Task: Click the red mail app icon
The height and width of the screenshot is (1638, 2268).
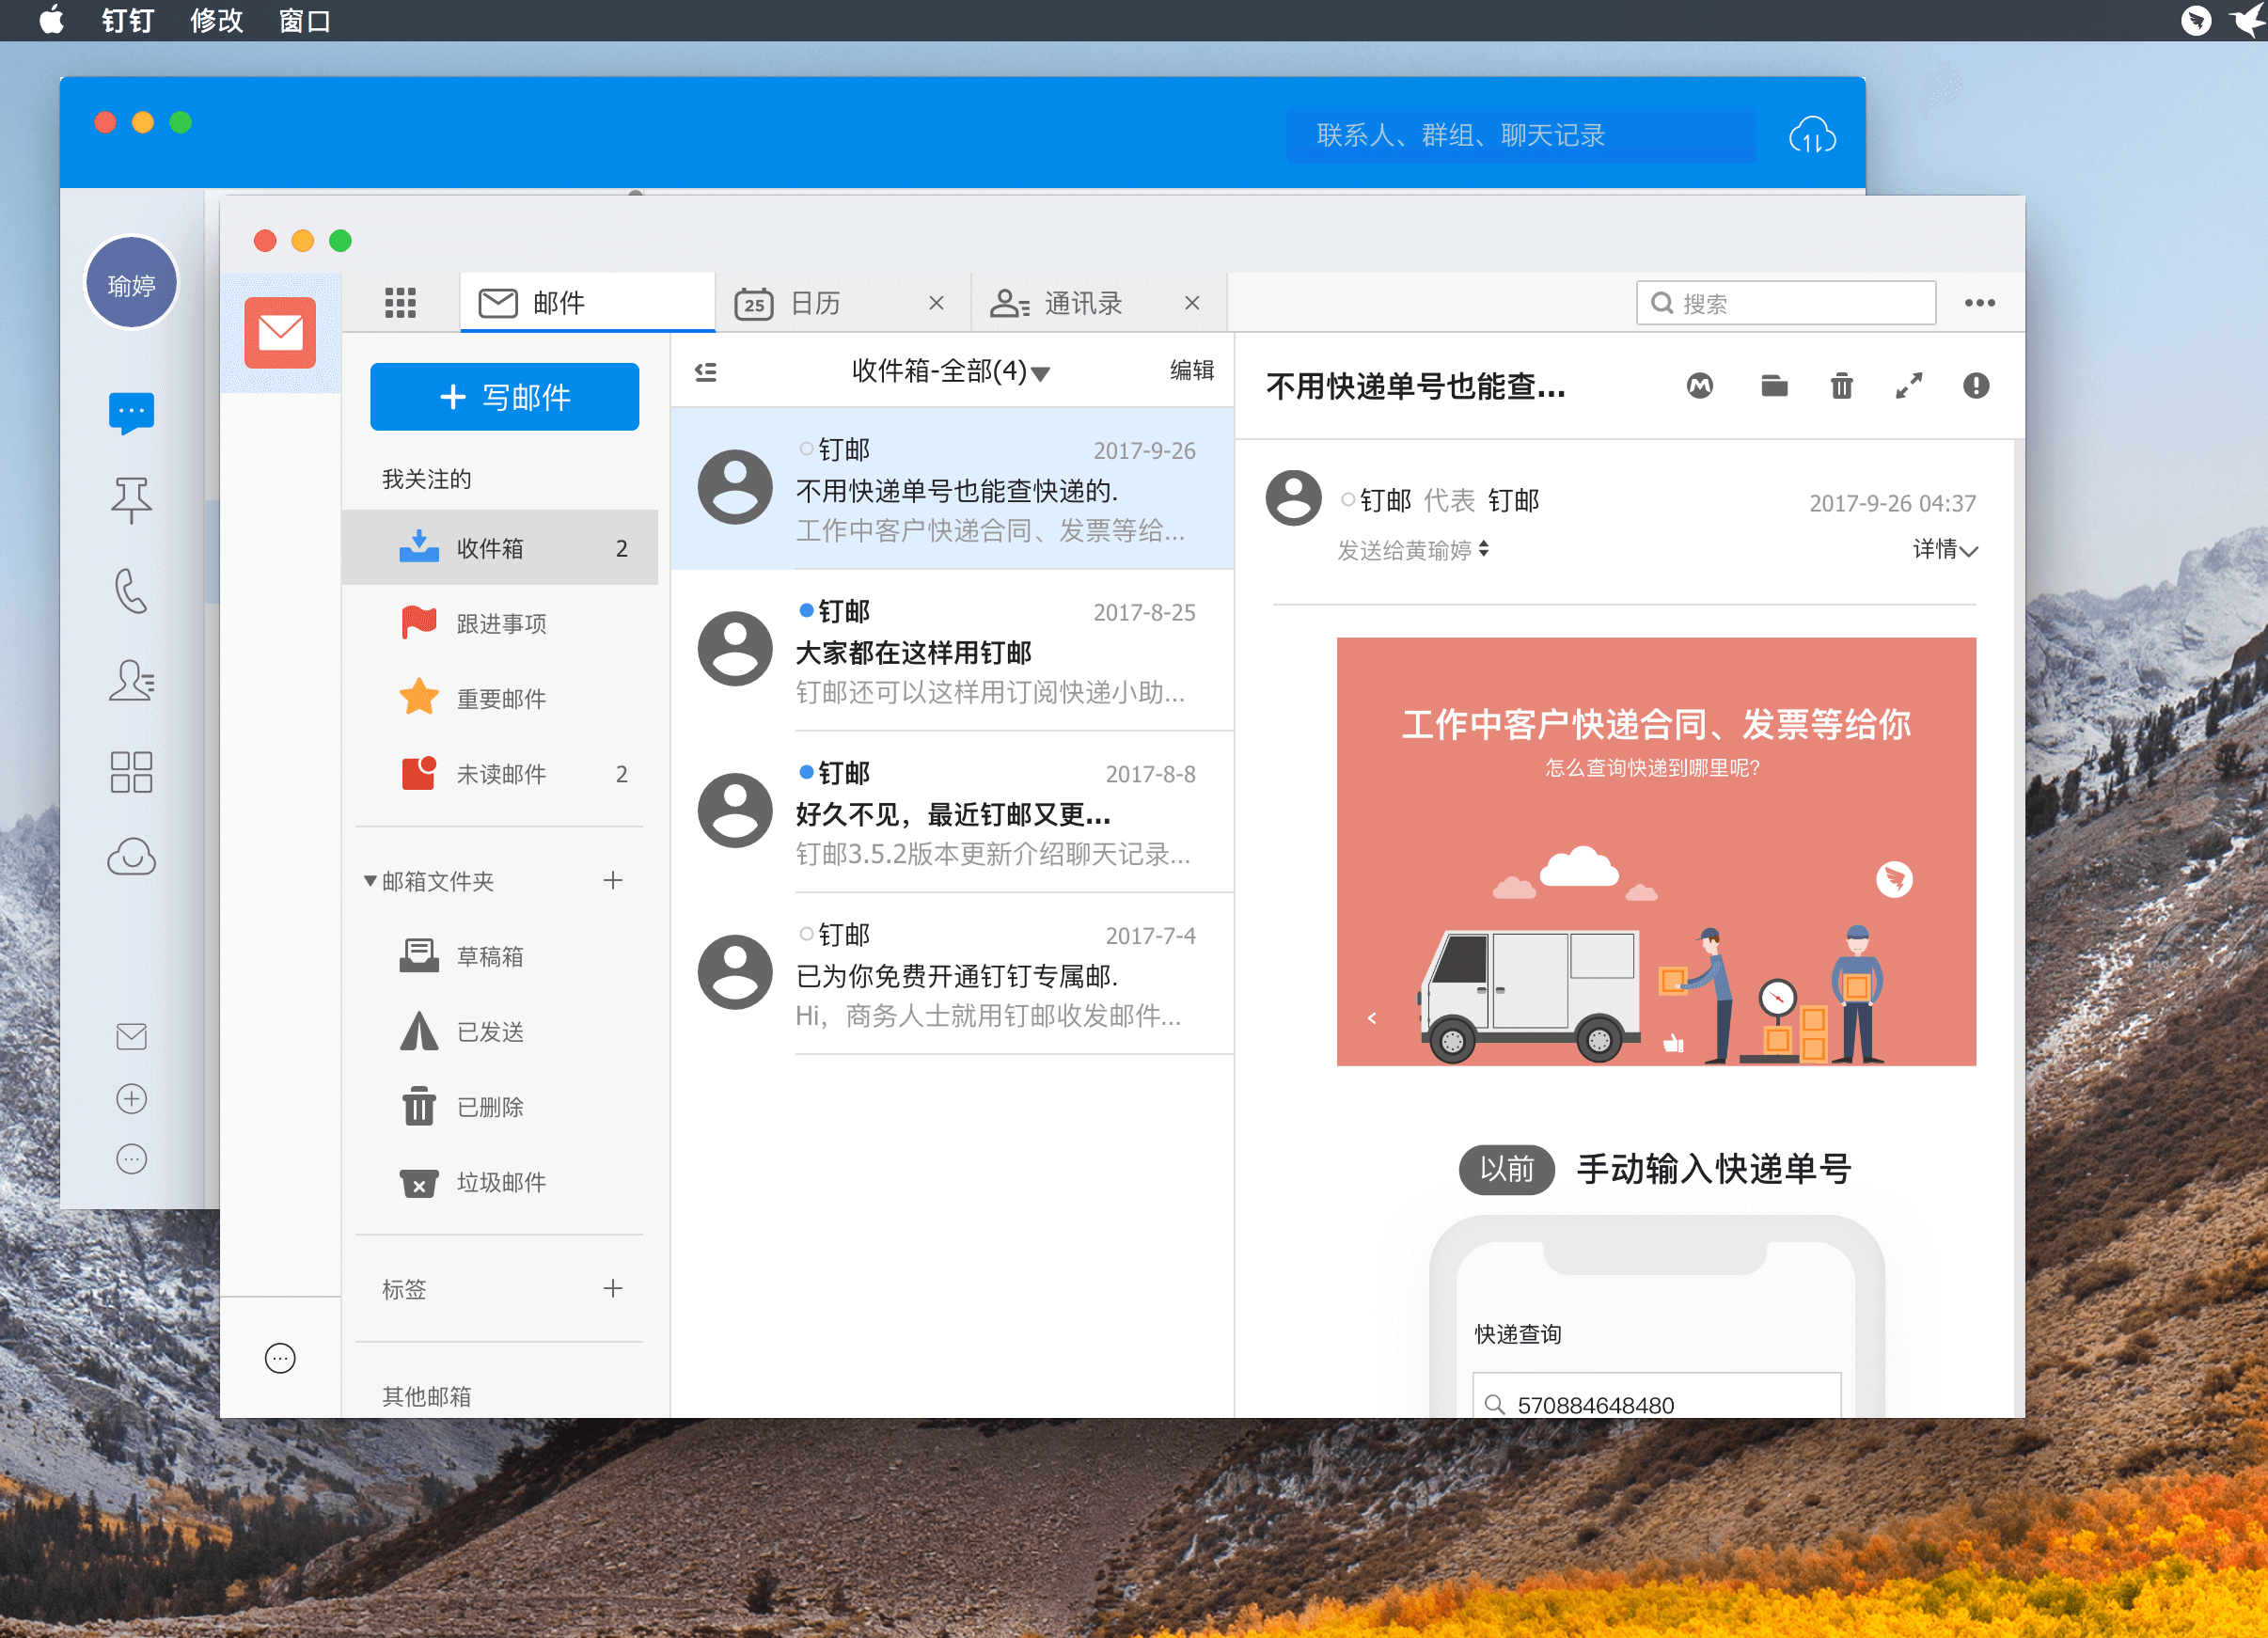Action: coord(280,332)
